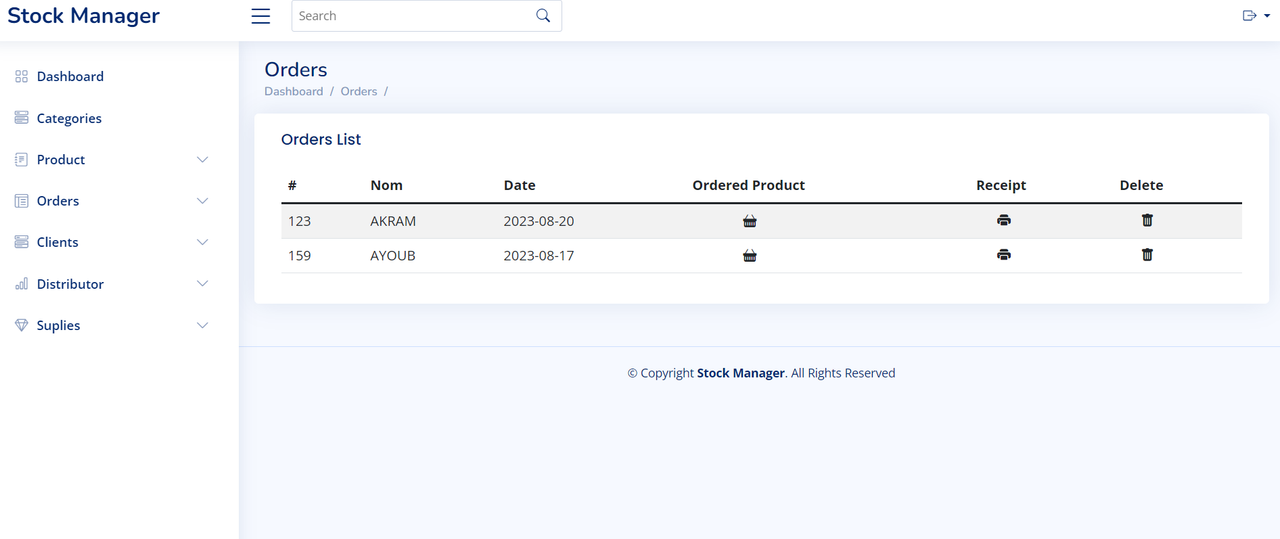This screenshot has width=1280, height=539.
Task: Print receipt for AKRAM order
Action: [1004, 221]
